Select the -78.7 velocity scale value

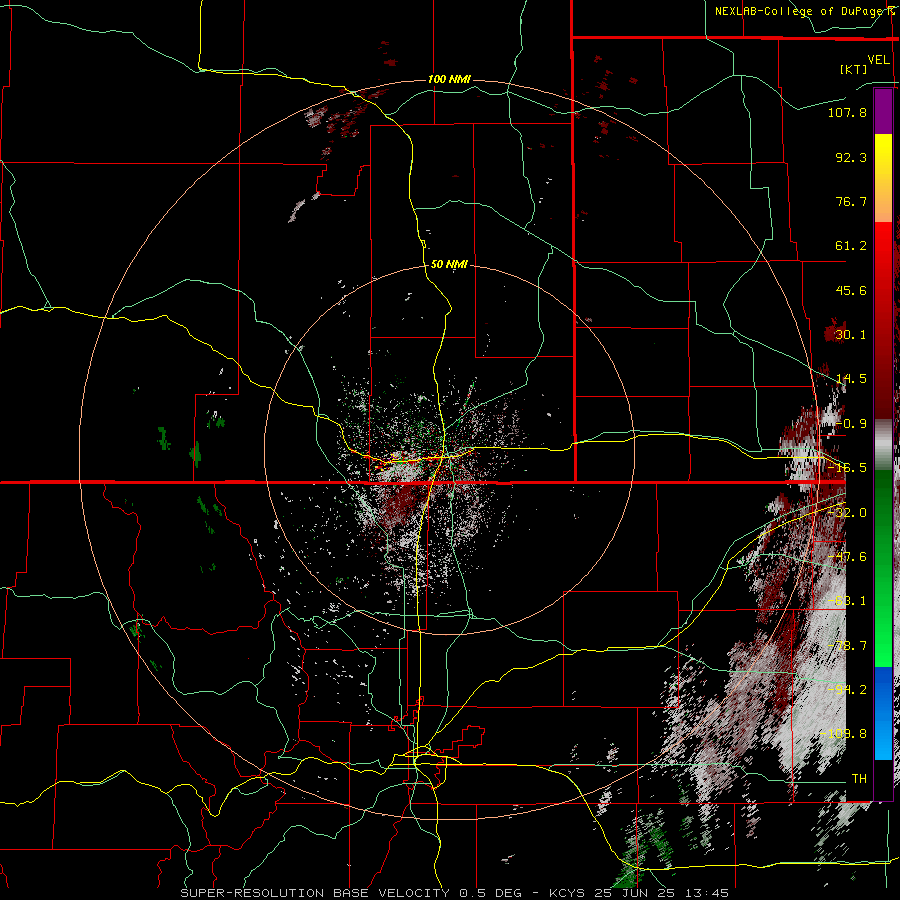(847, 646)
